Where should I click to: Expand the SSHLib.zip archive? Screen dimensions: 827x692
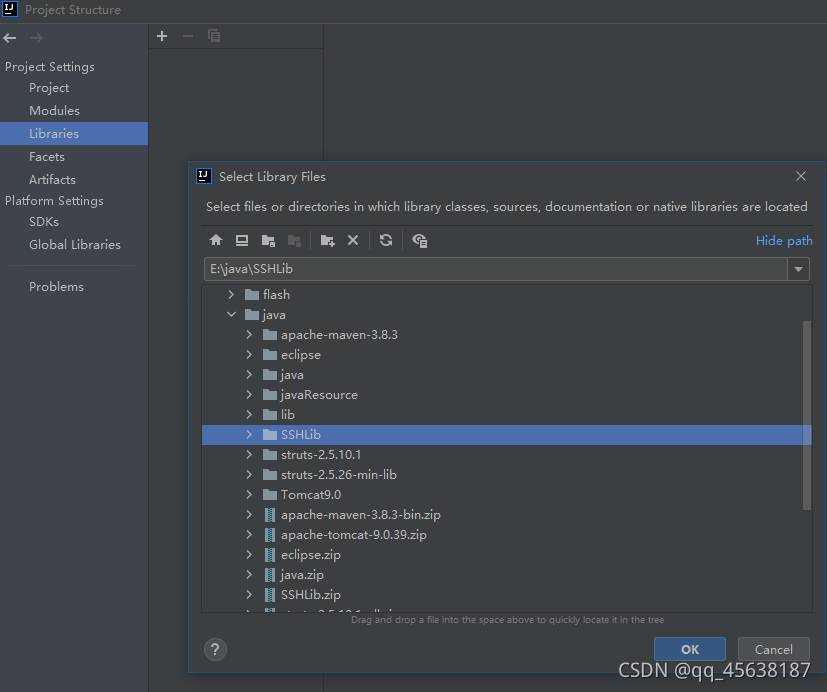coord(249,595)
